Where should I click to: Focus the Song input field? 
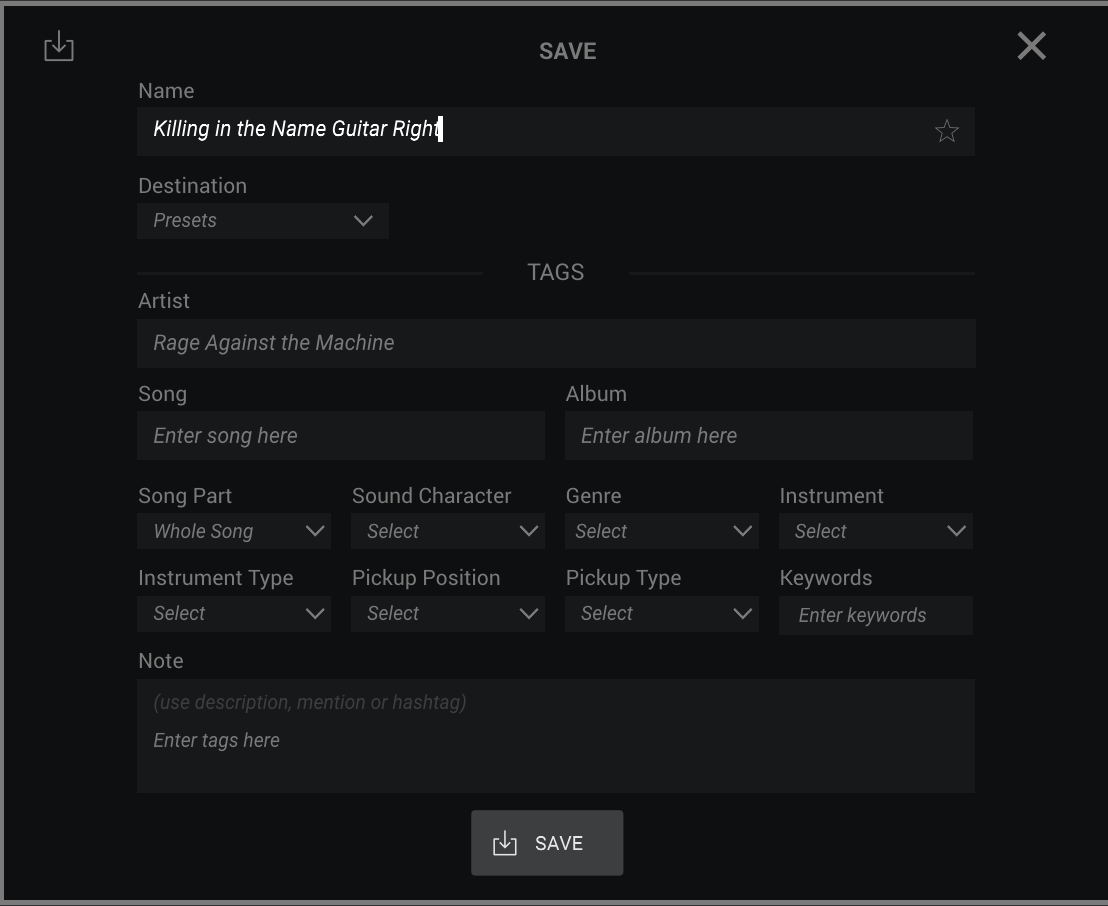click(341, 435)
